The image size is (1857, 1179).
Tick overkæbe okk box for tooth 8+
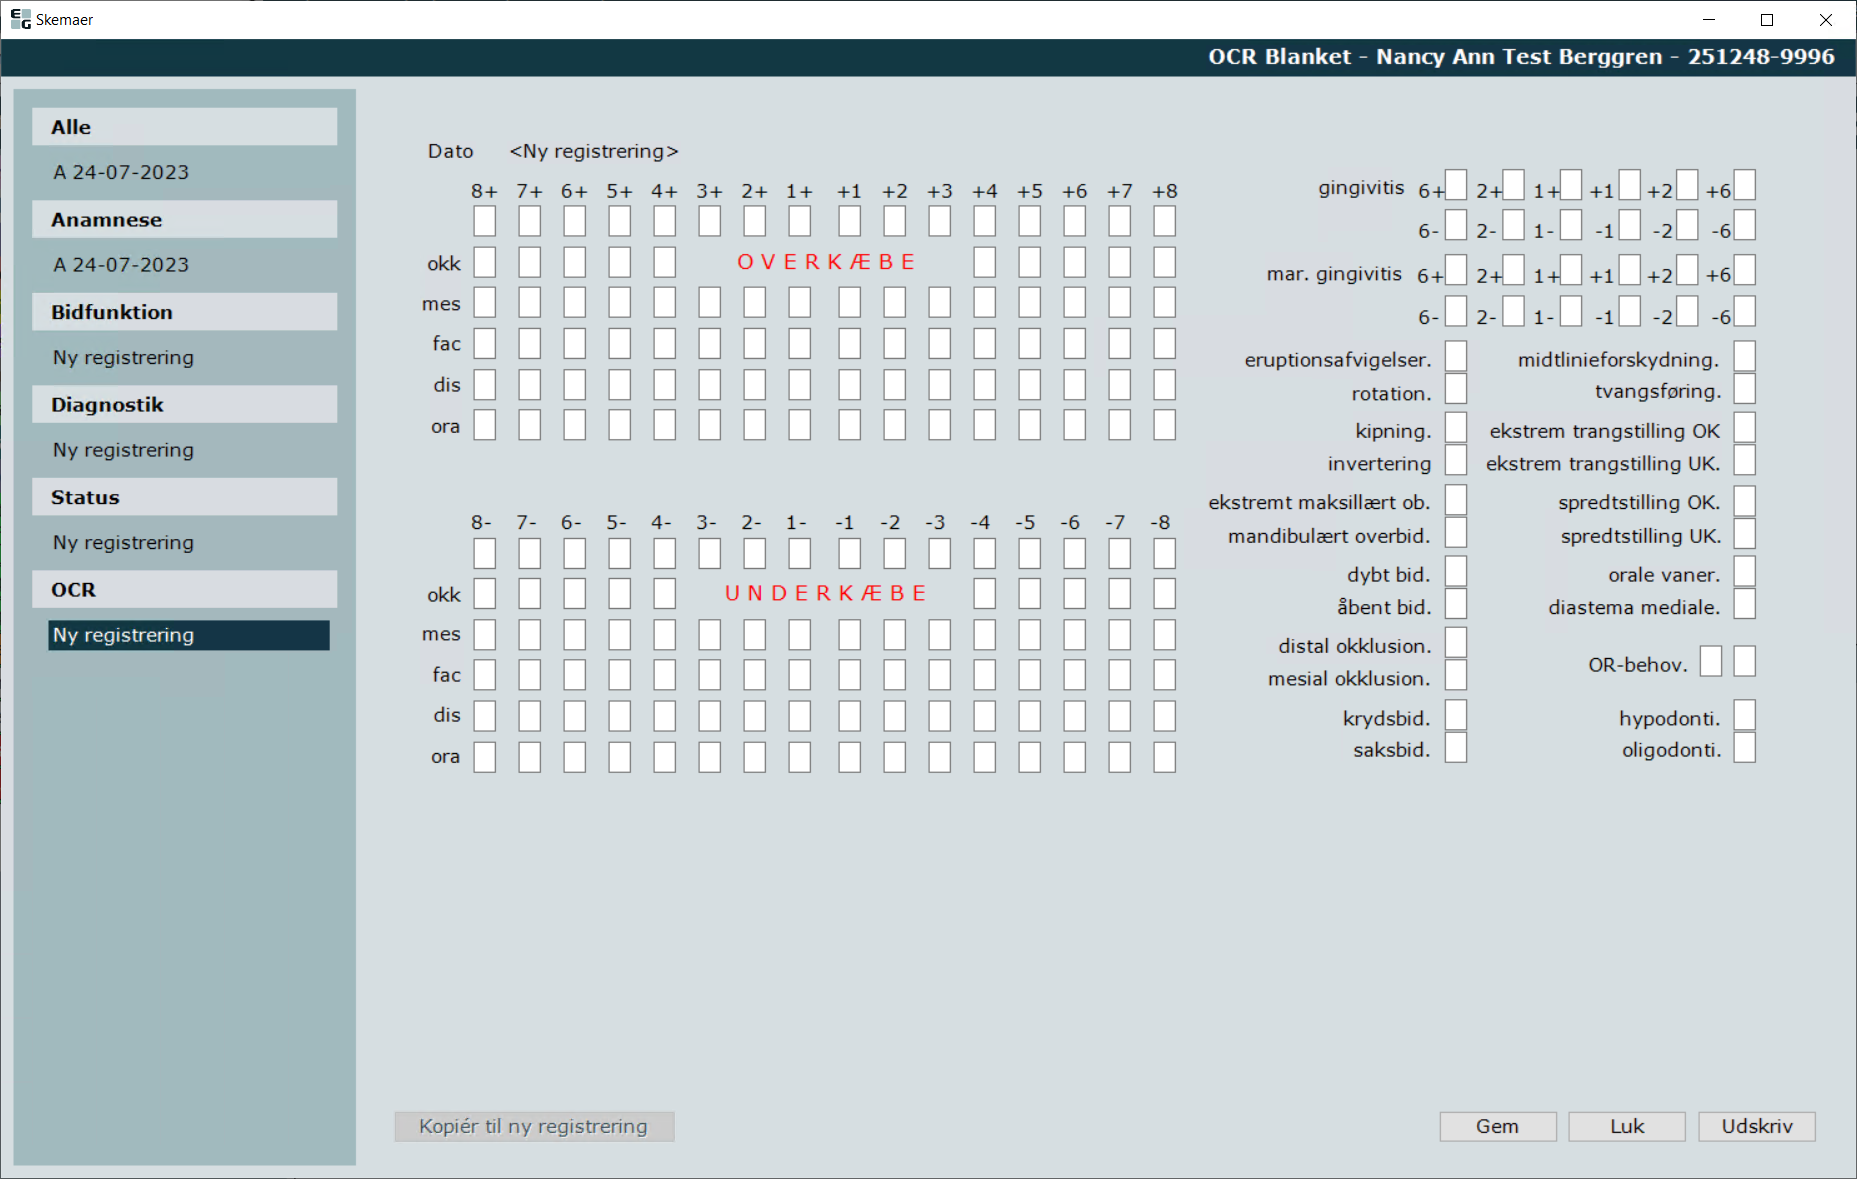pos(485,262)
